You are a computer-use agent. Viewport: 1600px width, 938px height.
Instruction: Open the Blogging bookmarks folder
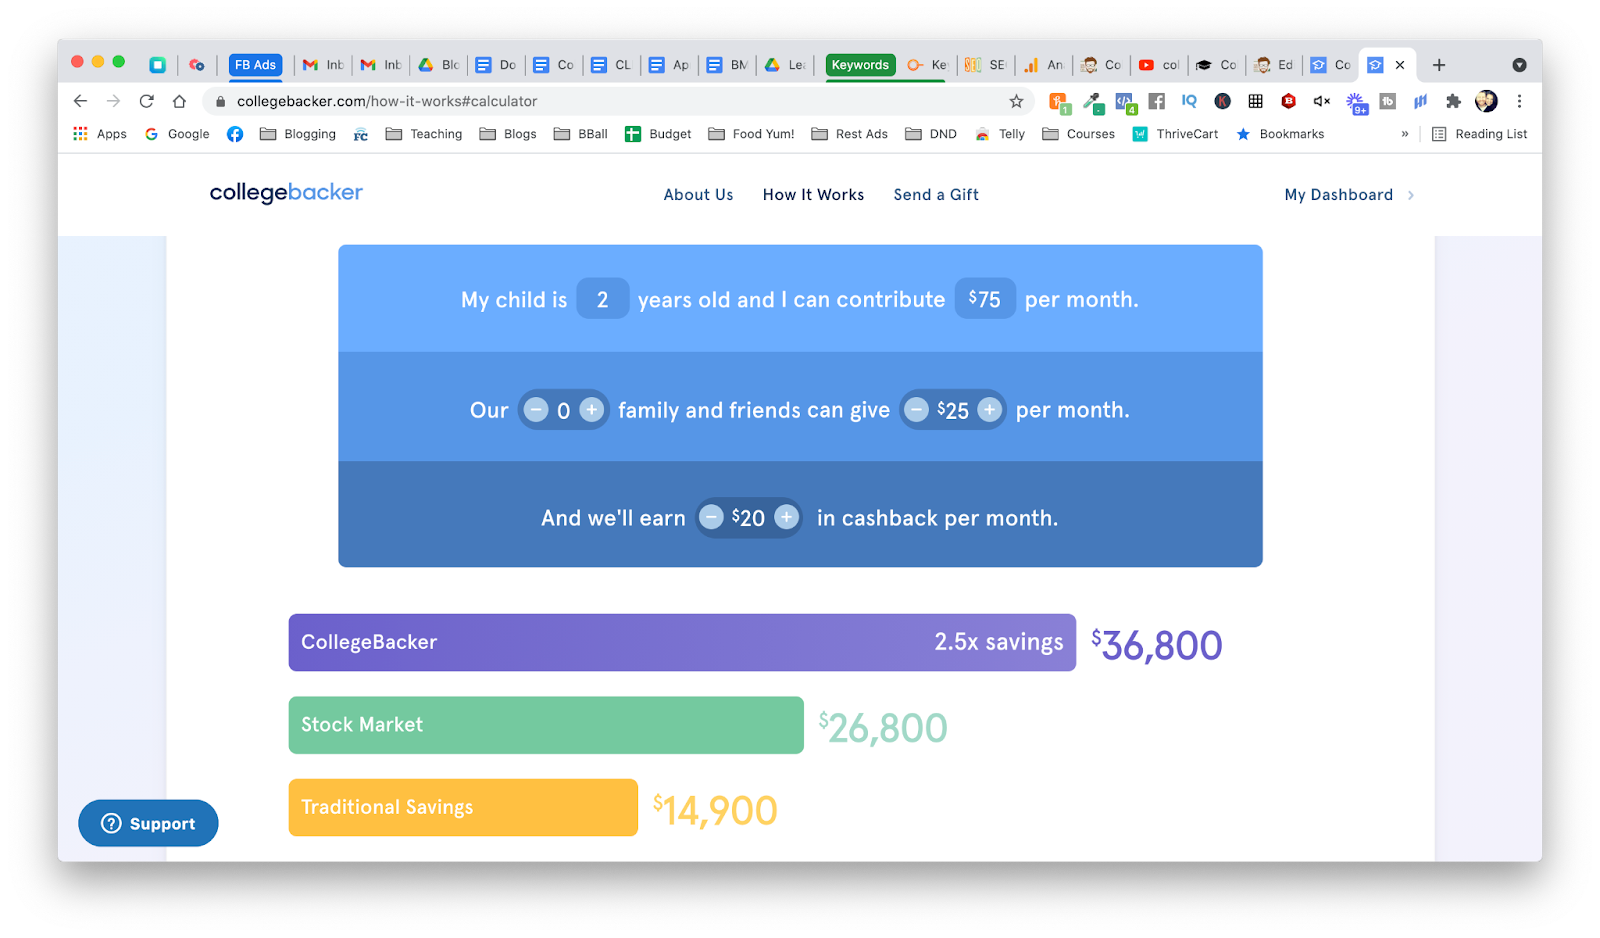[x=298, y=134]
